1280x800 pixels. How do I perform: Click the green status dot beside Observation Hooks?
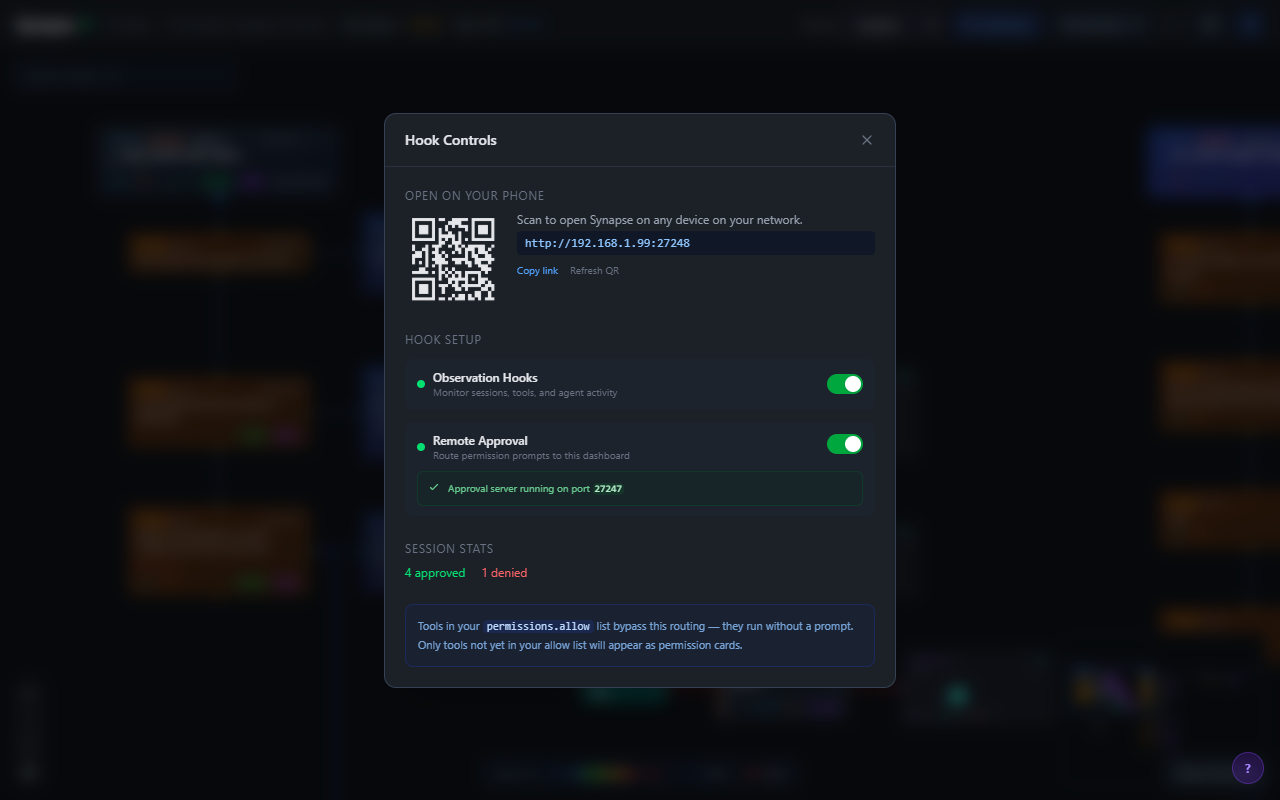pos(420,384)
